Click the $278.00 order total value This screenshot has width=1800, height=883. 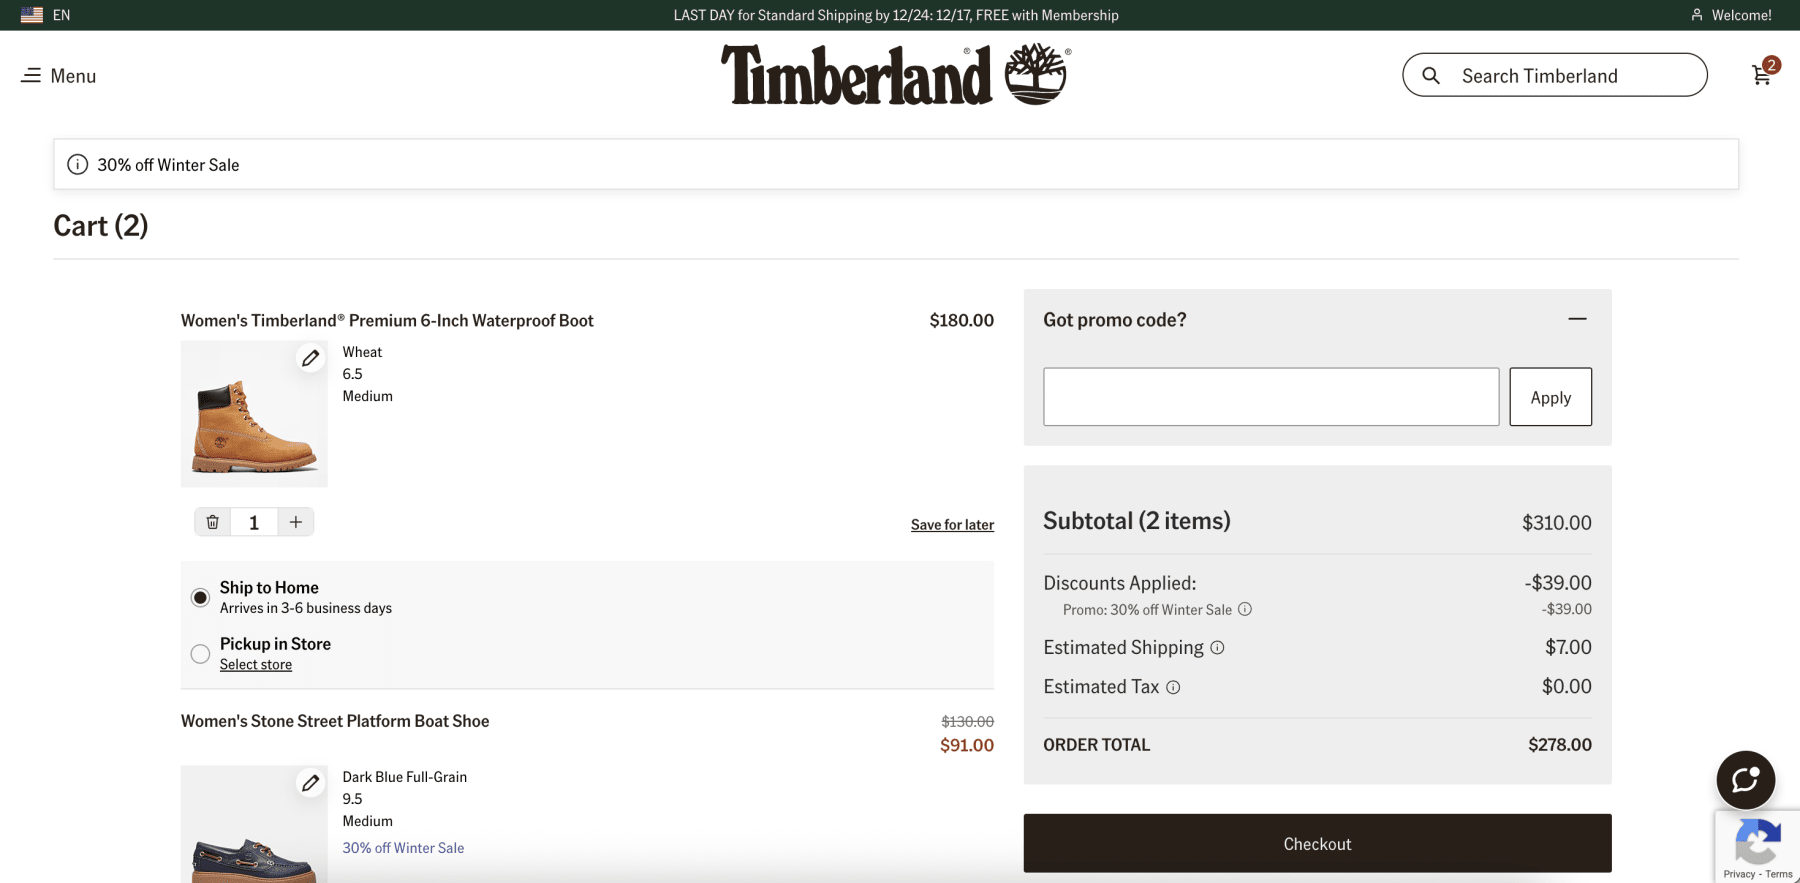point(1560,744)
